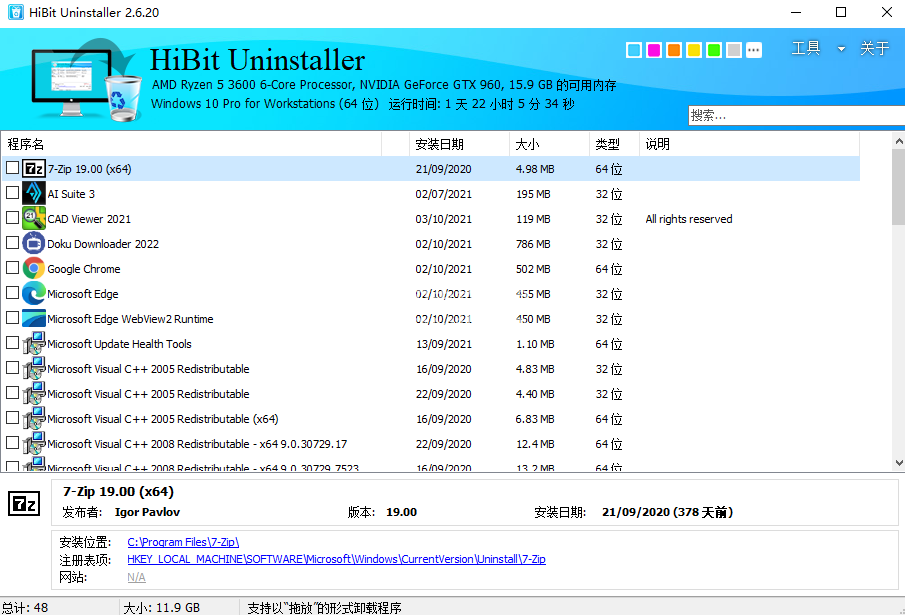Choose the green theme color swatch
The image size is (905, 615).
click(714, 50)
